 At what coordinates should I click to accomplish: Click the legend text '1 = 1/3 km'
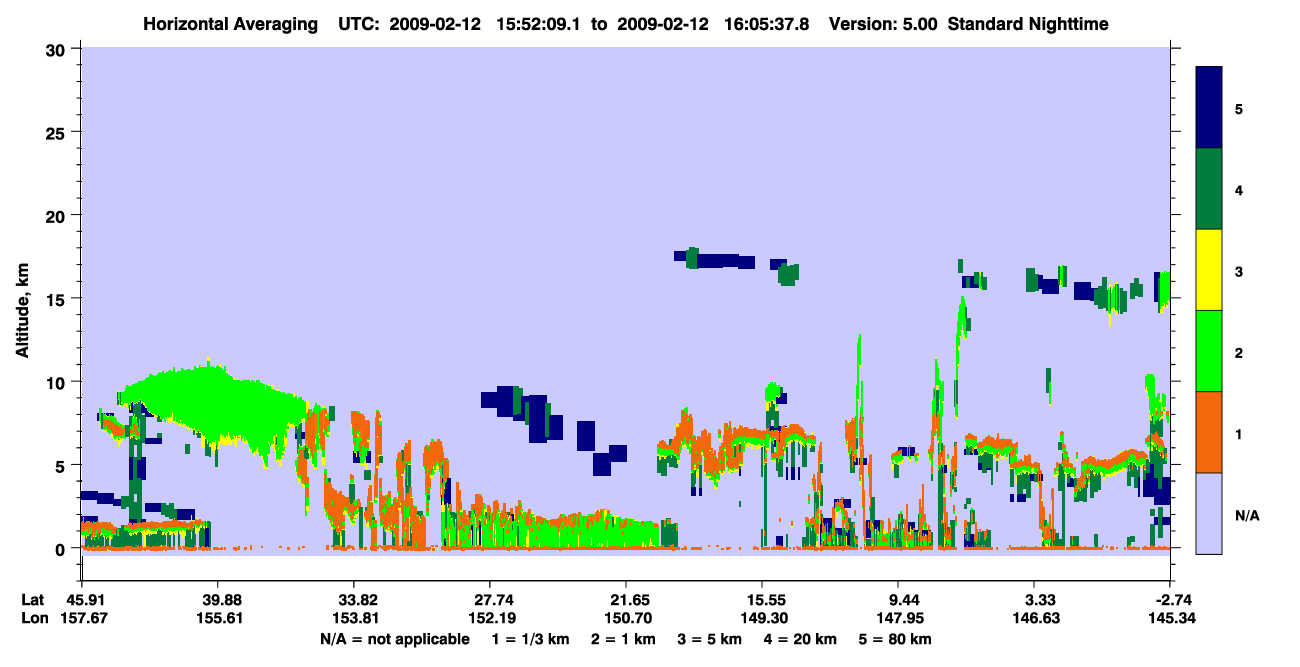coord(530,639)
